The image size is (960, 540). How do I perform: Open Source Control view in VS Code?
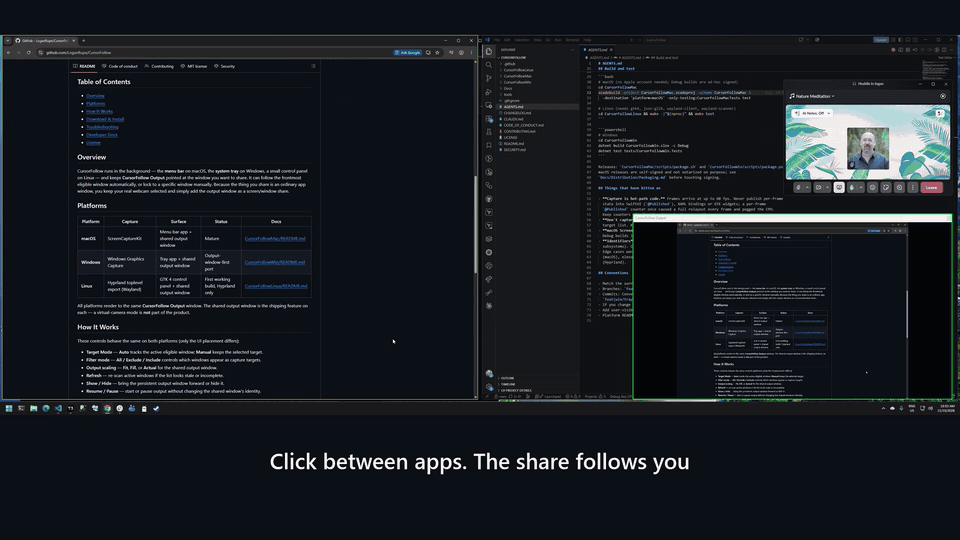click(489, 78)
